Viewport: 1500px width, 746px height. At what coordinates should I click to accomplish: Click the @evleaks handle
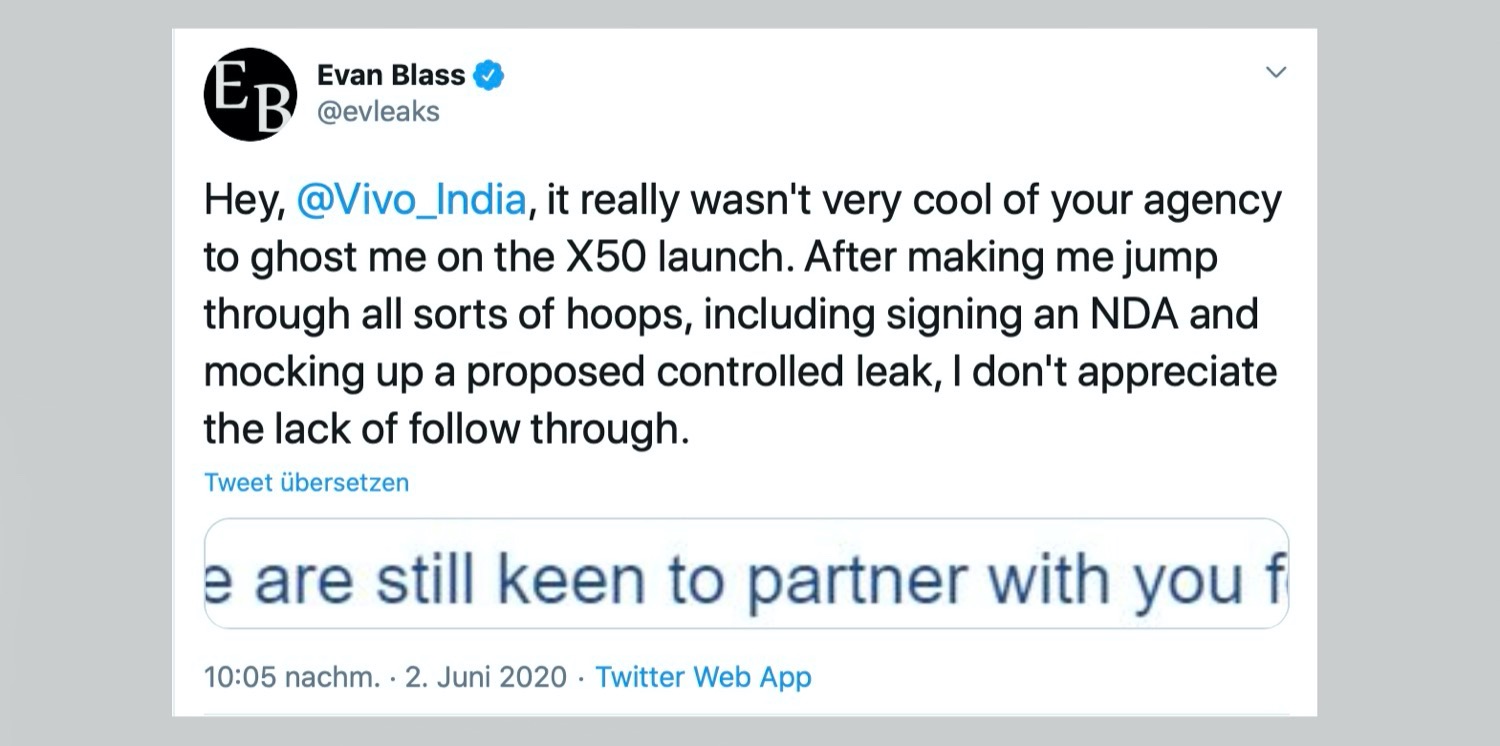pos(378,111)
